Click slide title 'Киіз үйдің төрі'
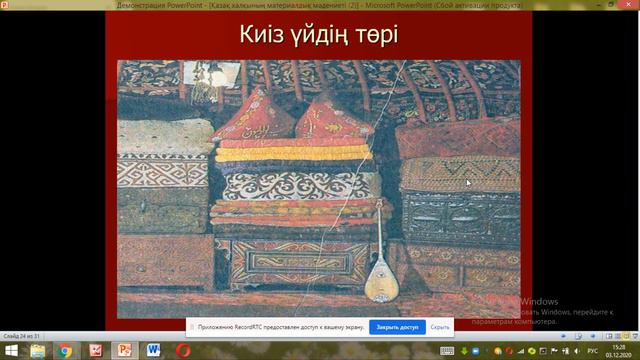Screen dimensions: 640x360 [x=319, y=33]
